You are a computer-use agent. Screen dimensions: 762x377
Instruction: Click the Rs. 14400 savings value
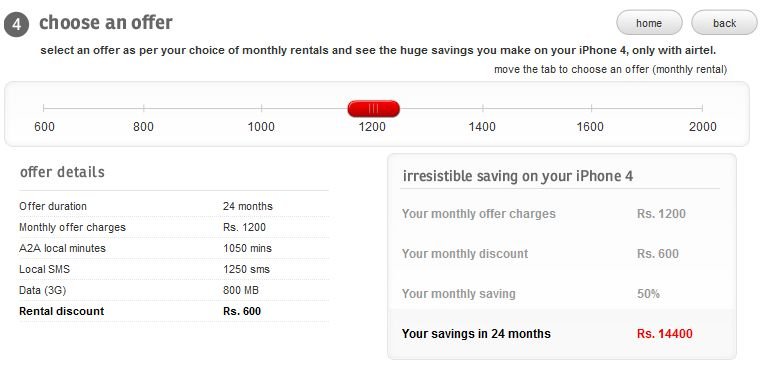click(x=664, y=334)
